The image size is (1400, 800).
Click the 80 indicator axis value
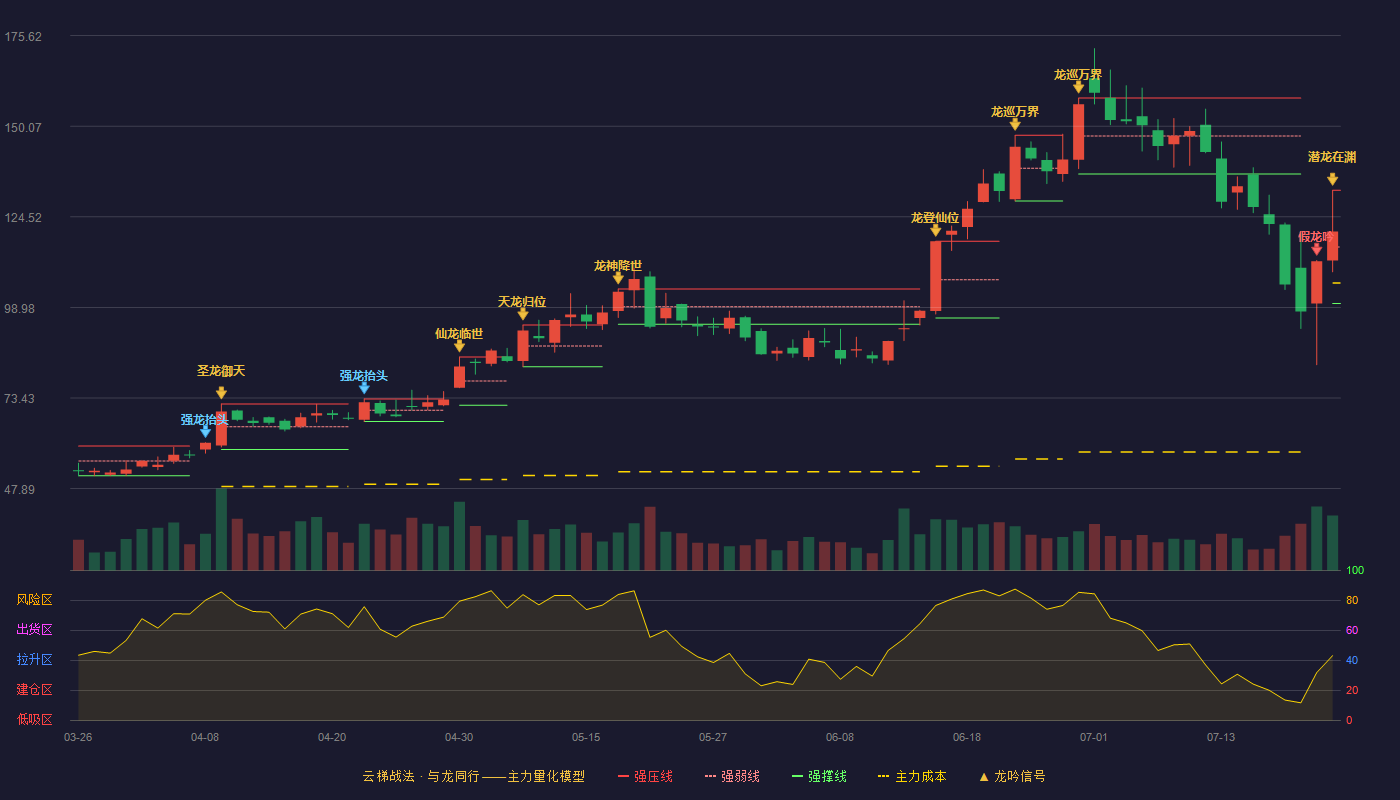pos(1351,600)
